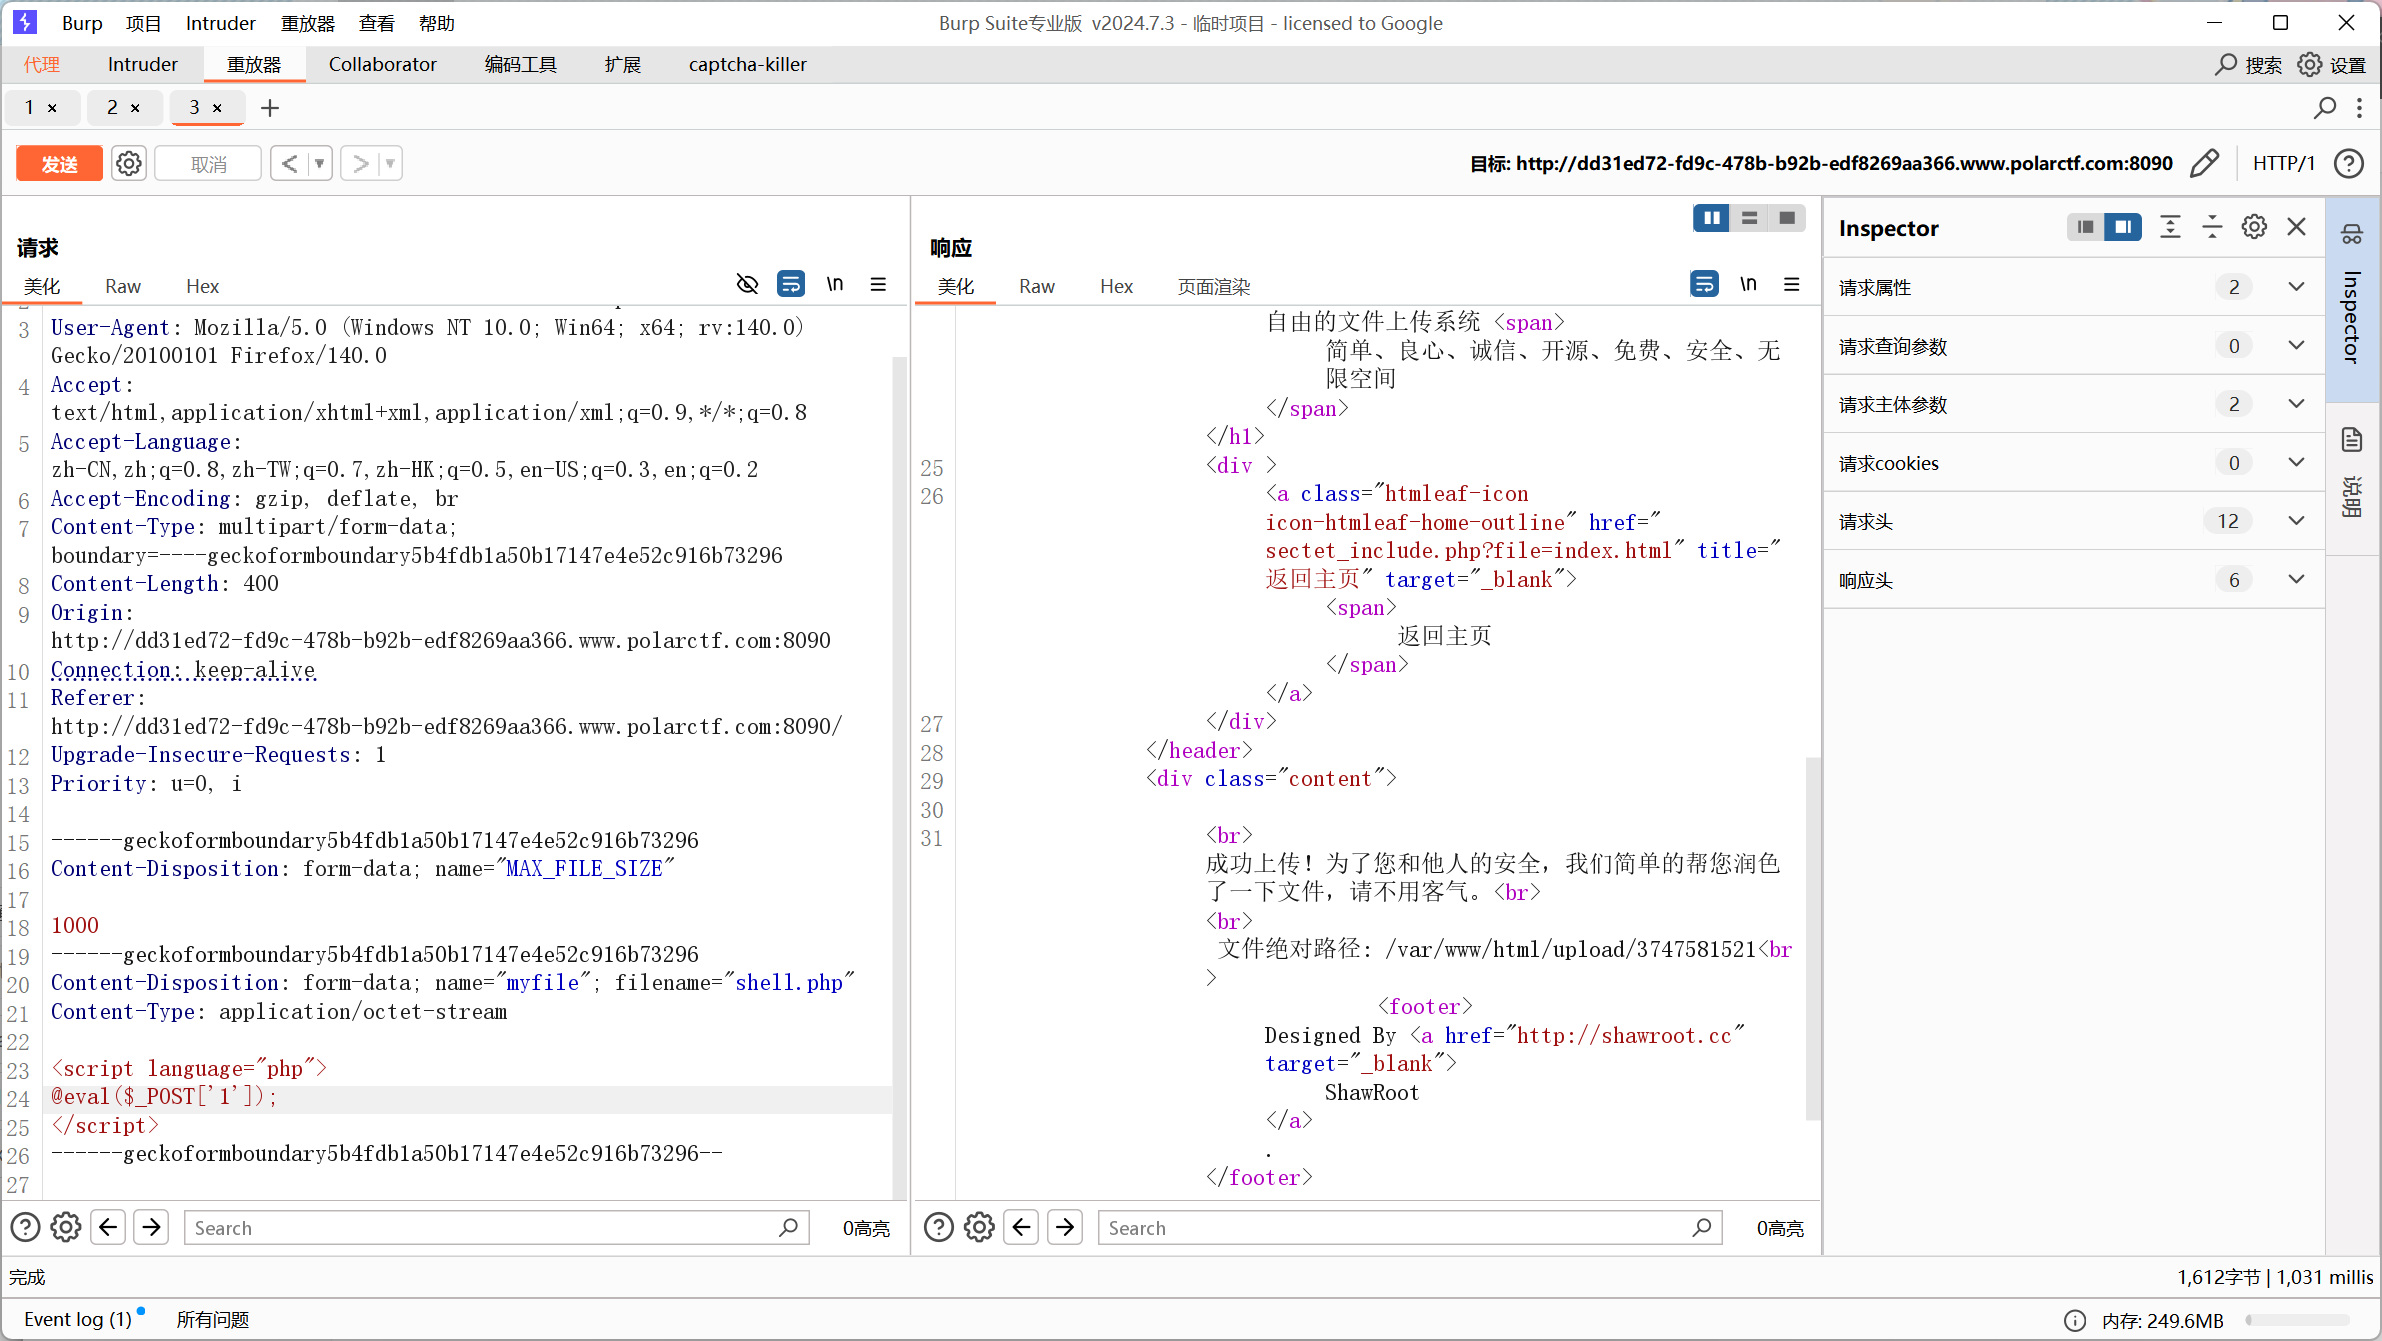The width and height of the screenshot is (2382, 1341).
Task: Click the orange 发送 send button
Action: click(59, 163)
